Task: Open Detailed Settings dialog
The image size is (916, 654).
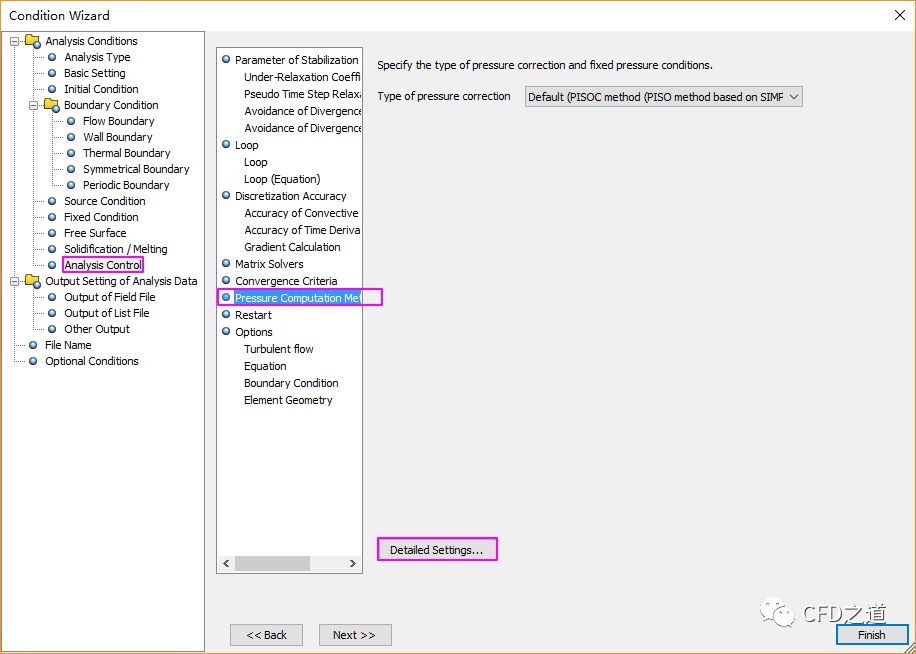Action: (x=436, y=550)
